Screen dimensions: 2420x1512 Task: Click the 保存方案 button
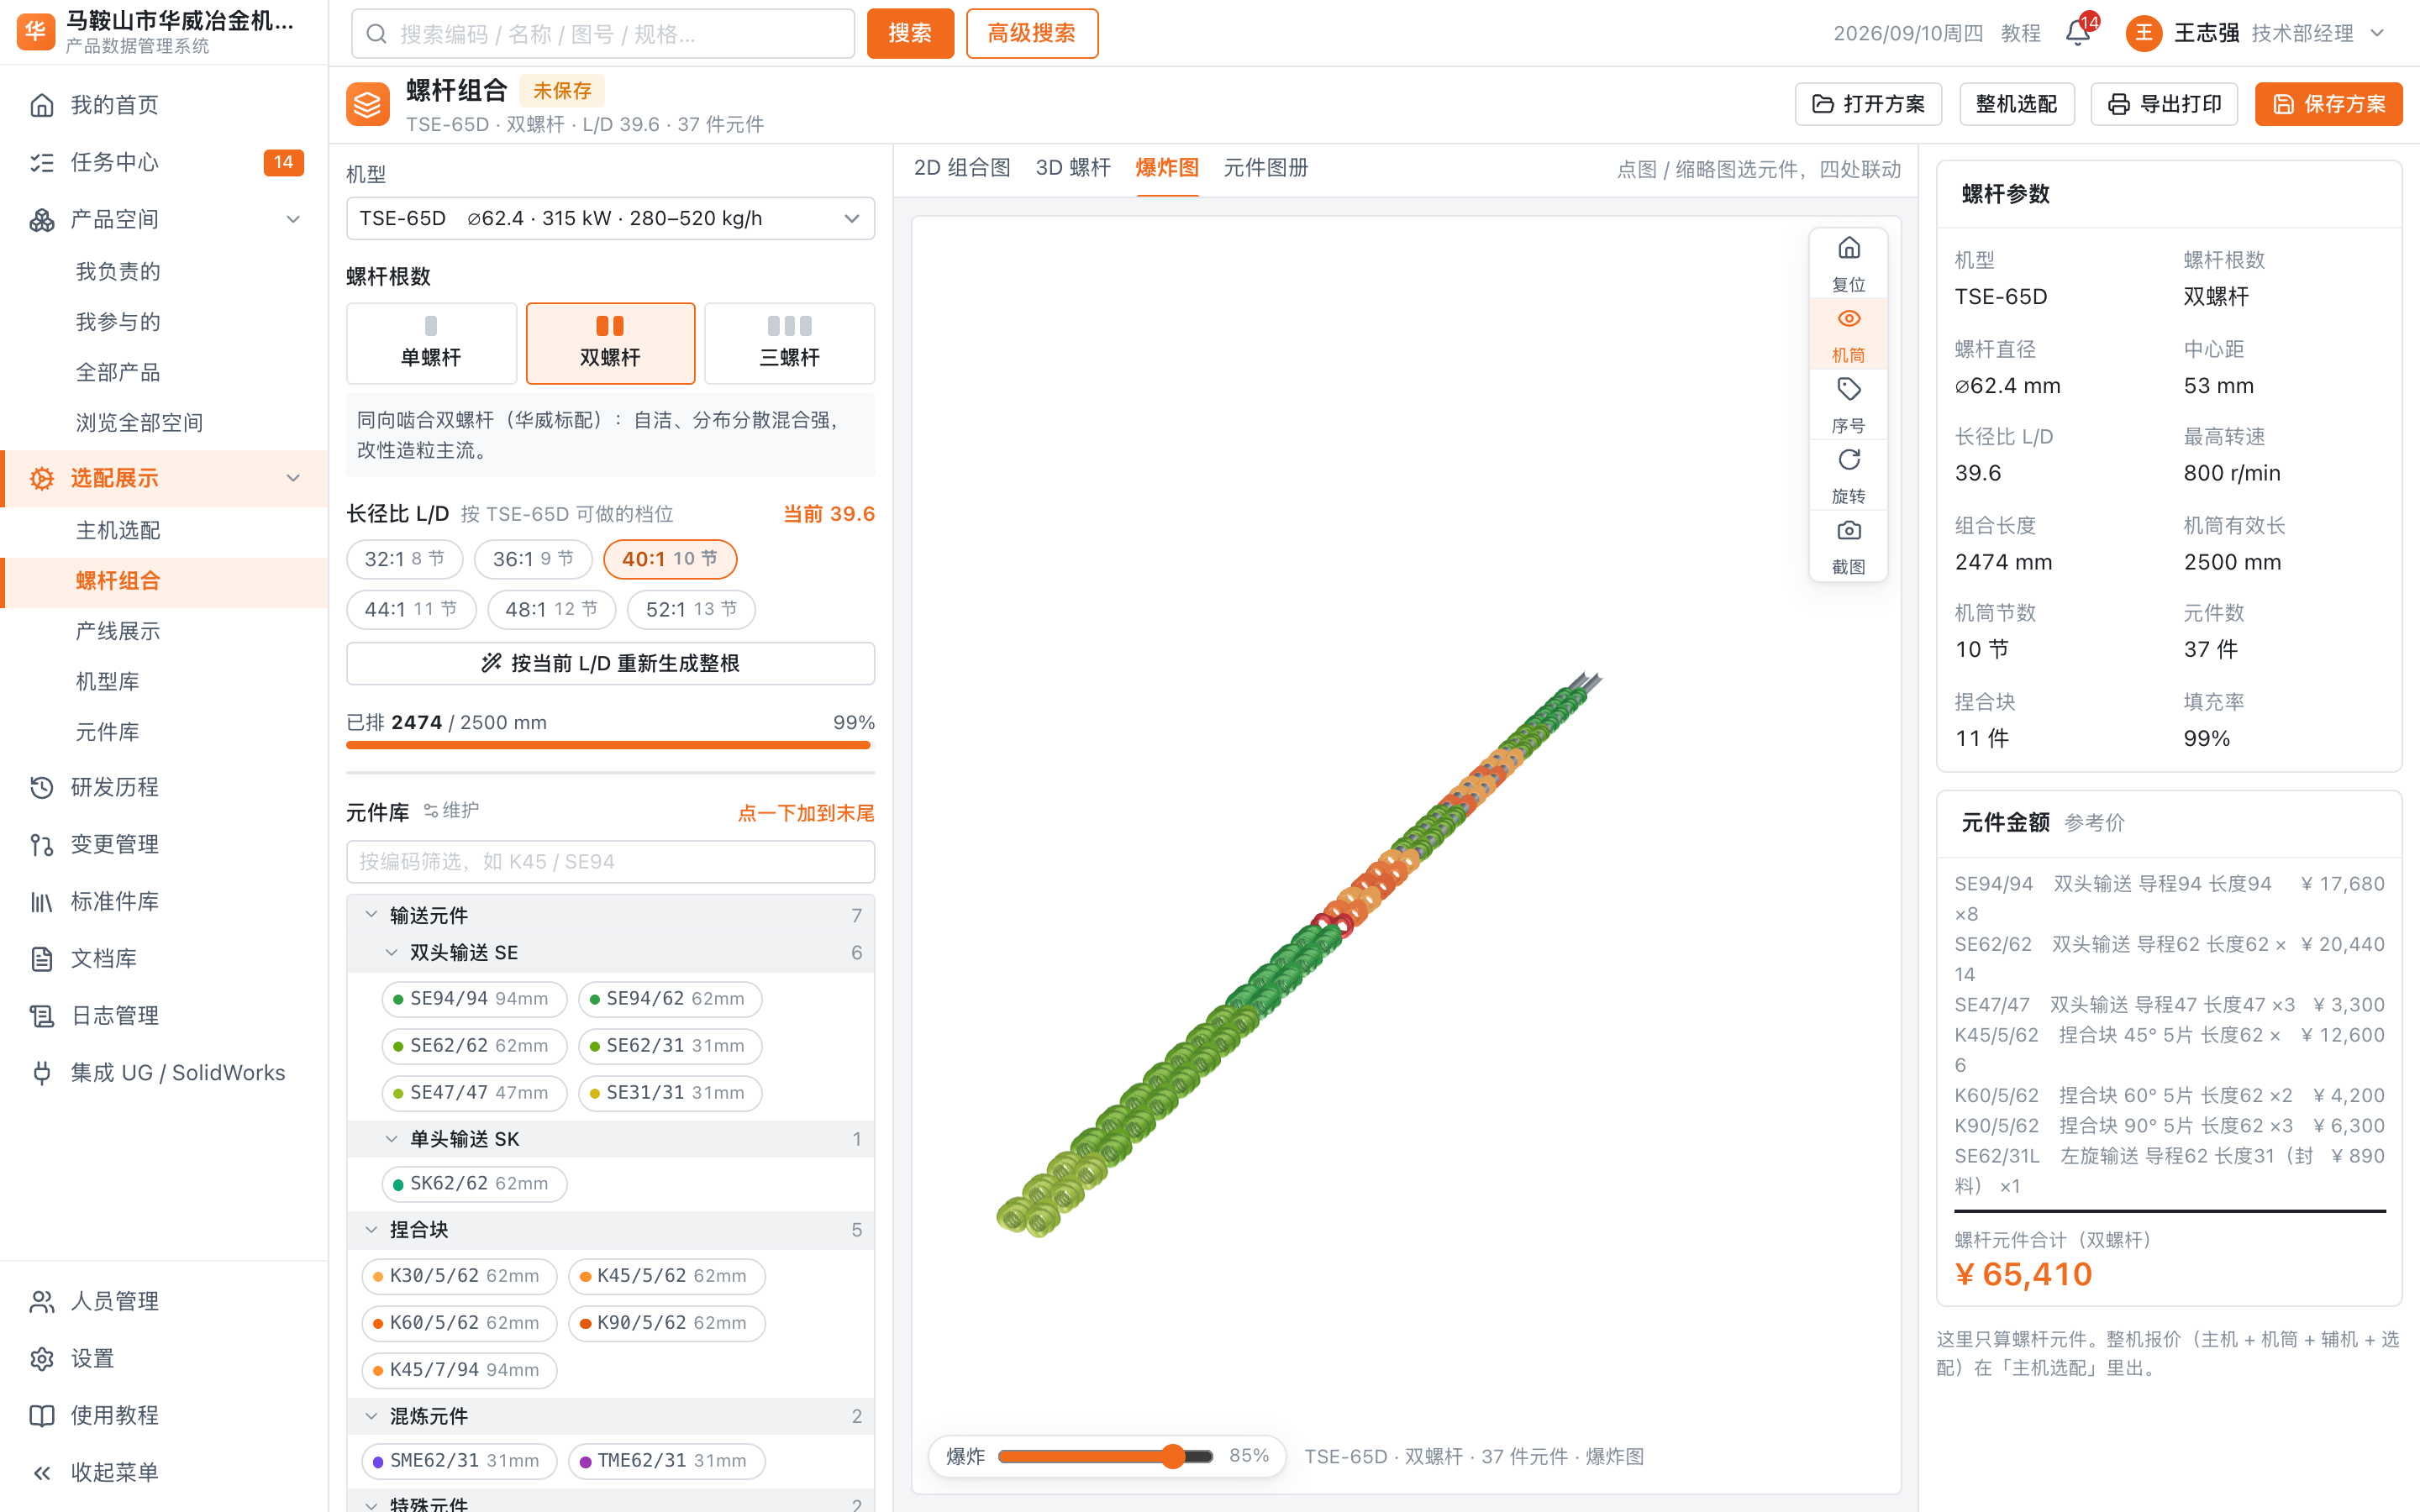(x=2328, y=104)
